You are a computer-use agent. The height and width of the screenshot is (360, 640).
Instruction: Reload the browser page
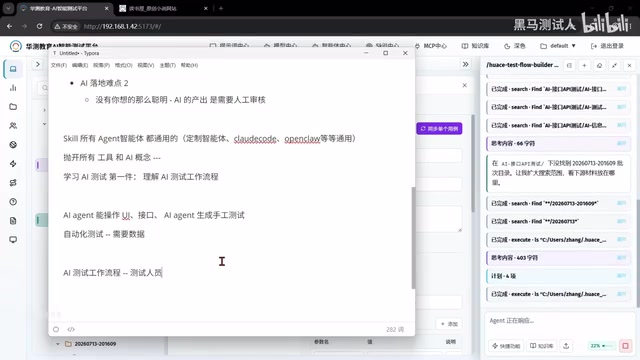coord(39,26)
